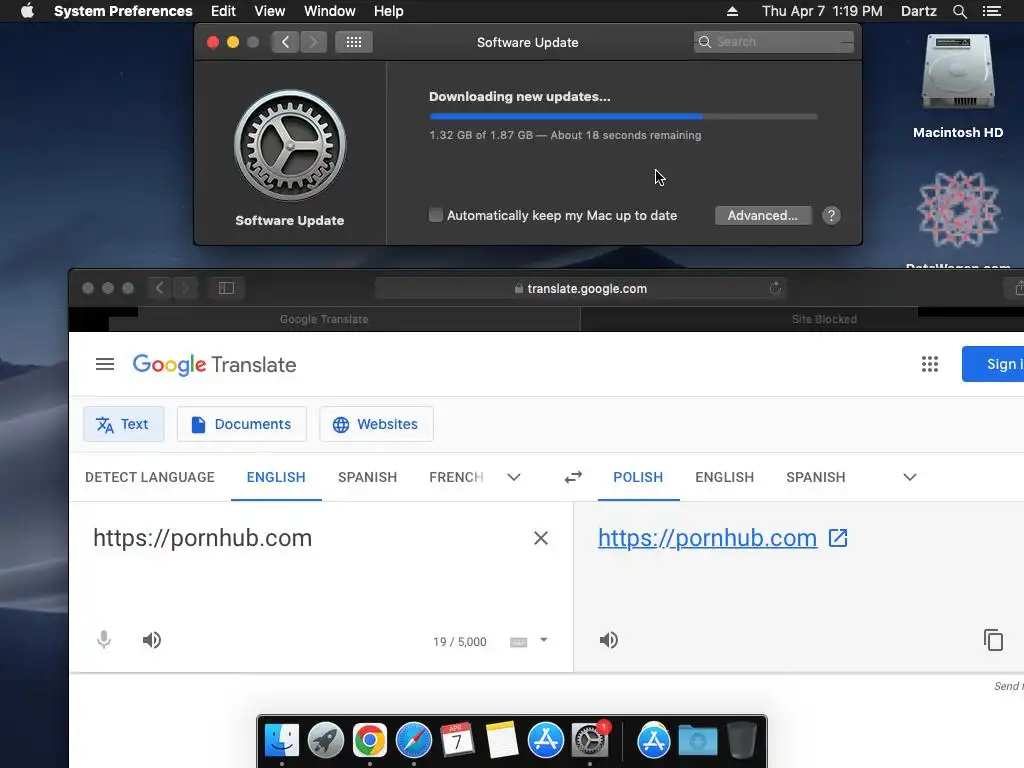Open Notes from the Dock

point(502,741)
